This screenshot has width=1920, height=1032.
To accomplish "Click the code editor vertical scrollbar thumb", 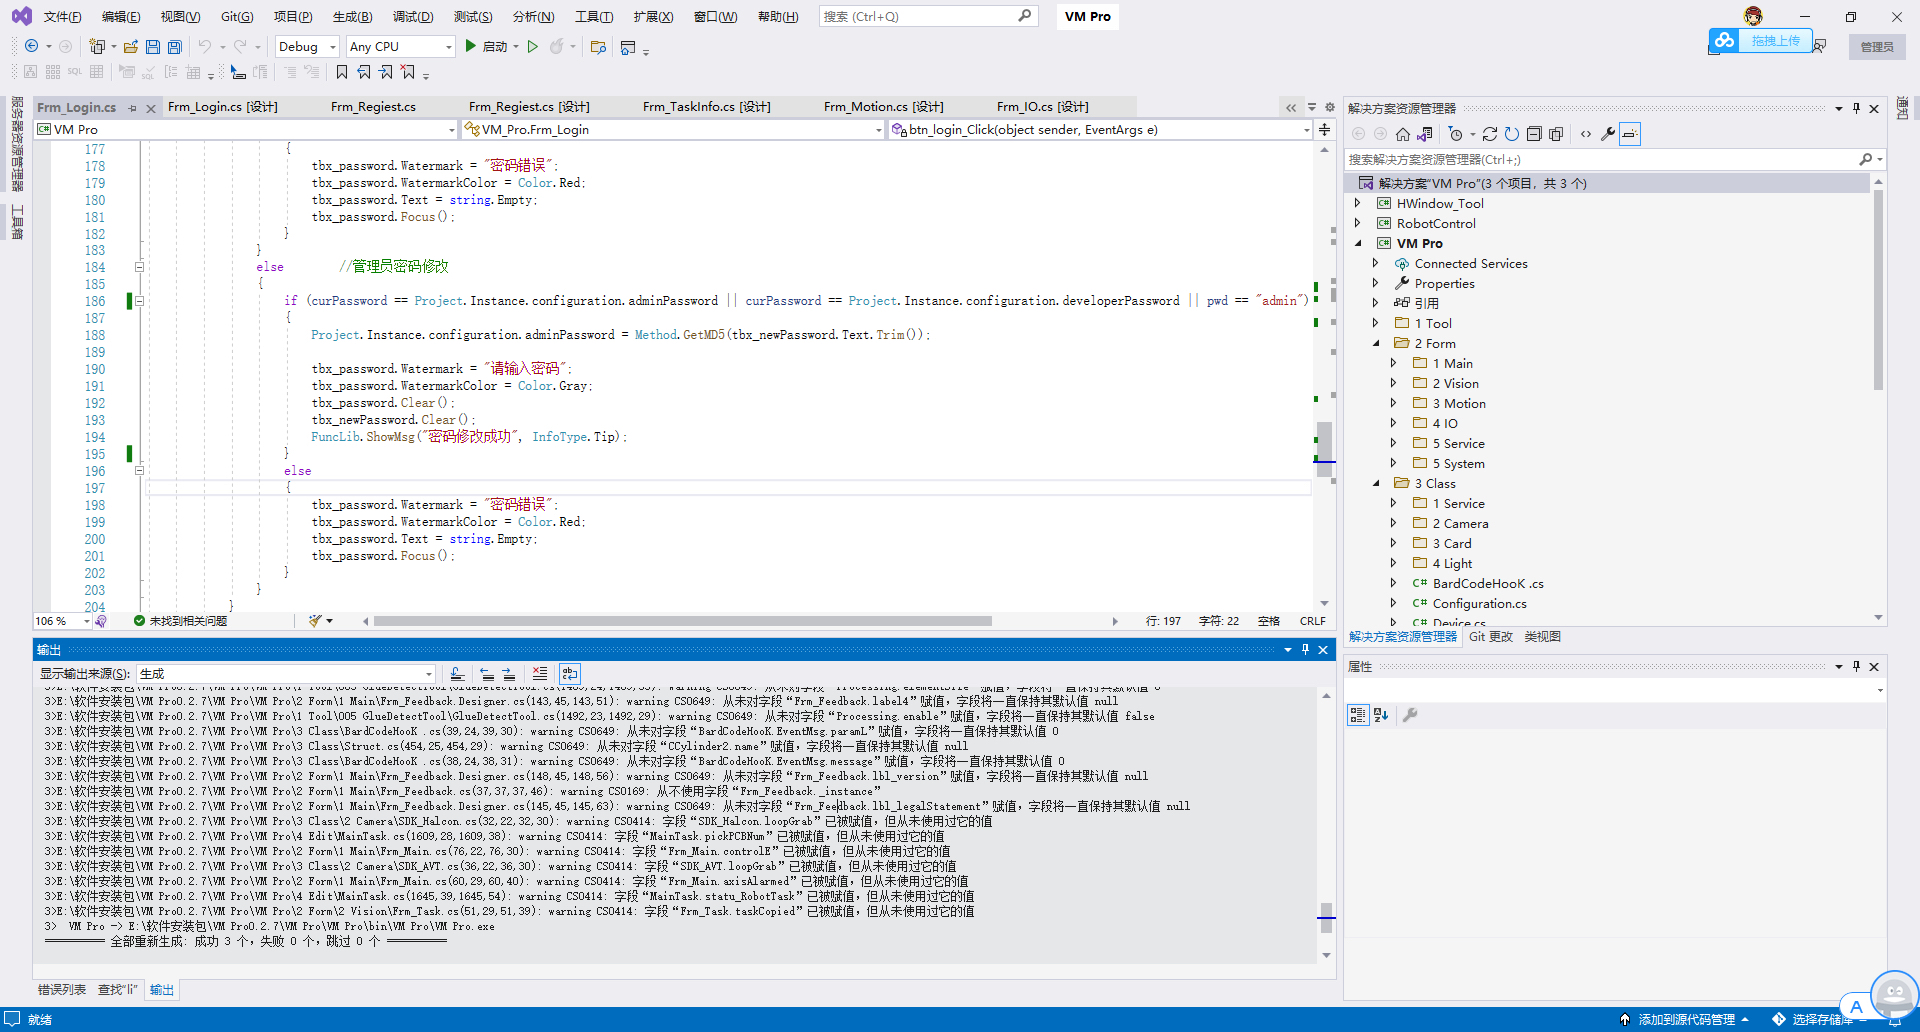I will tap(1324, 449).
